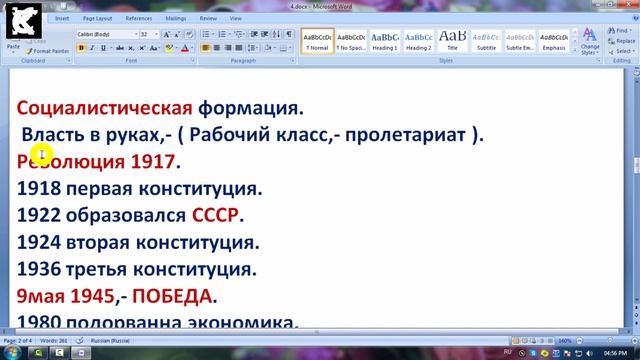Apply Subtitle style
Viewport: 640px width, 360px height.
(x=487, y=41)
